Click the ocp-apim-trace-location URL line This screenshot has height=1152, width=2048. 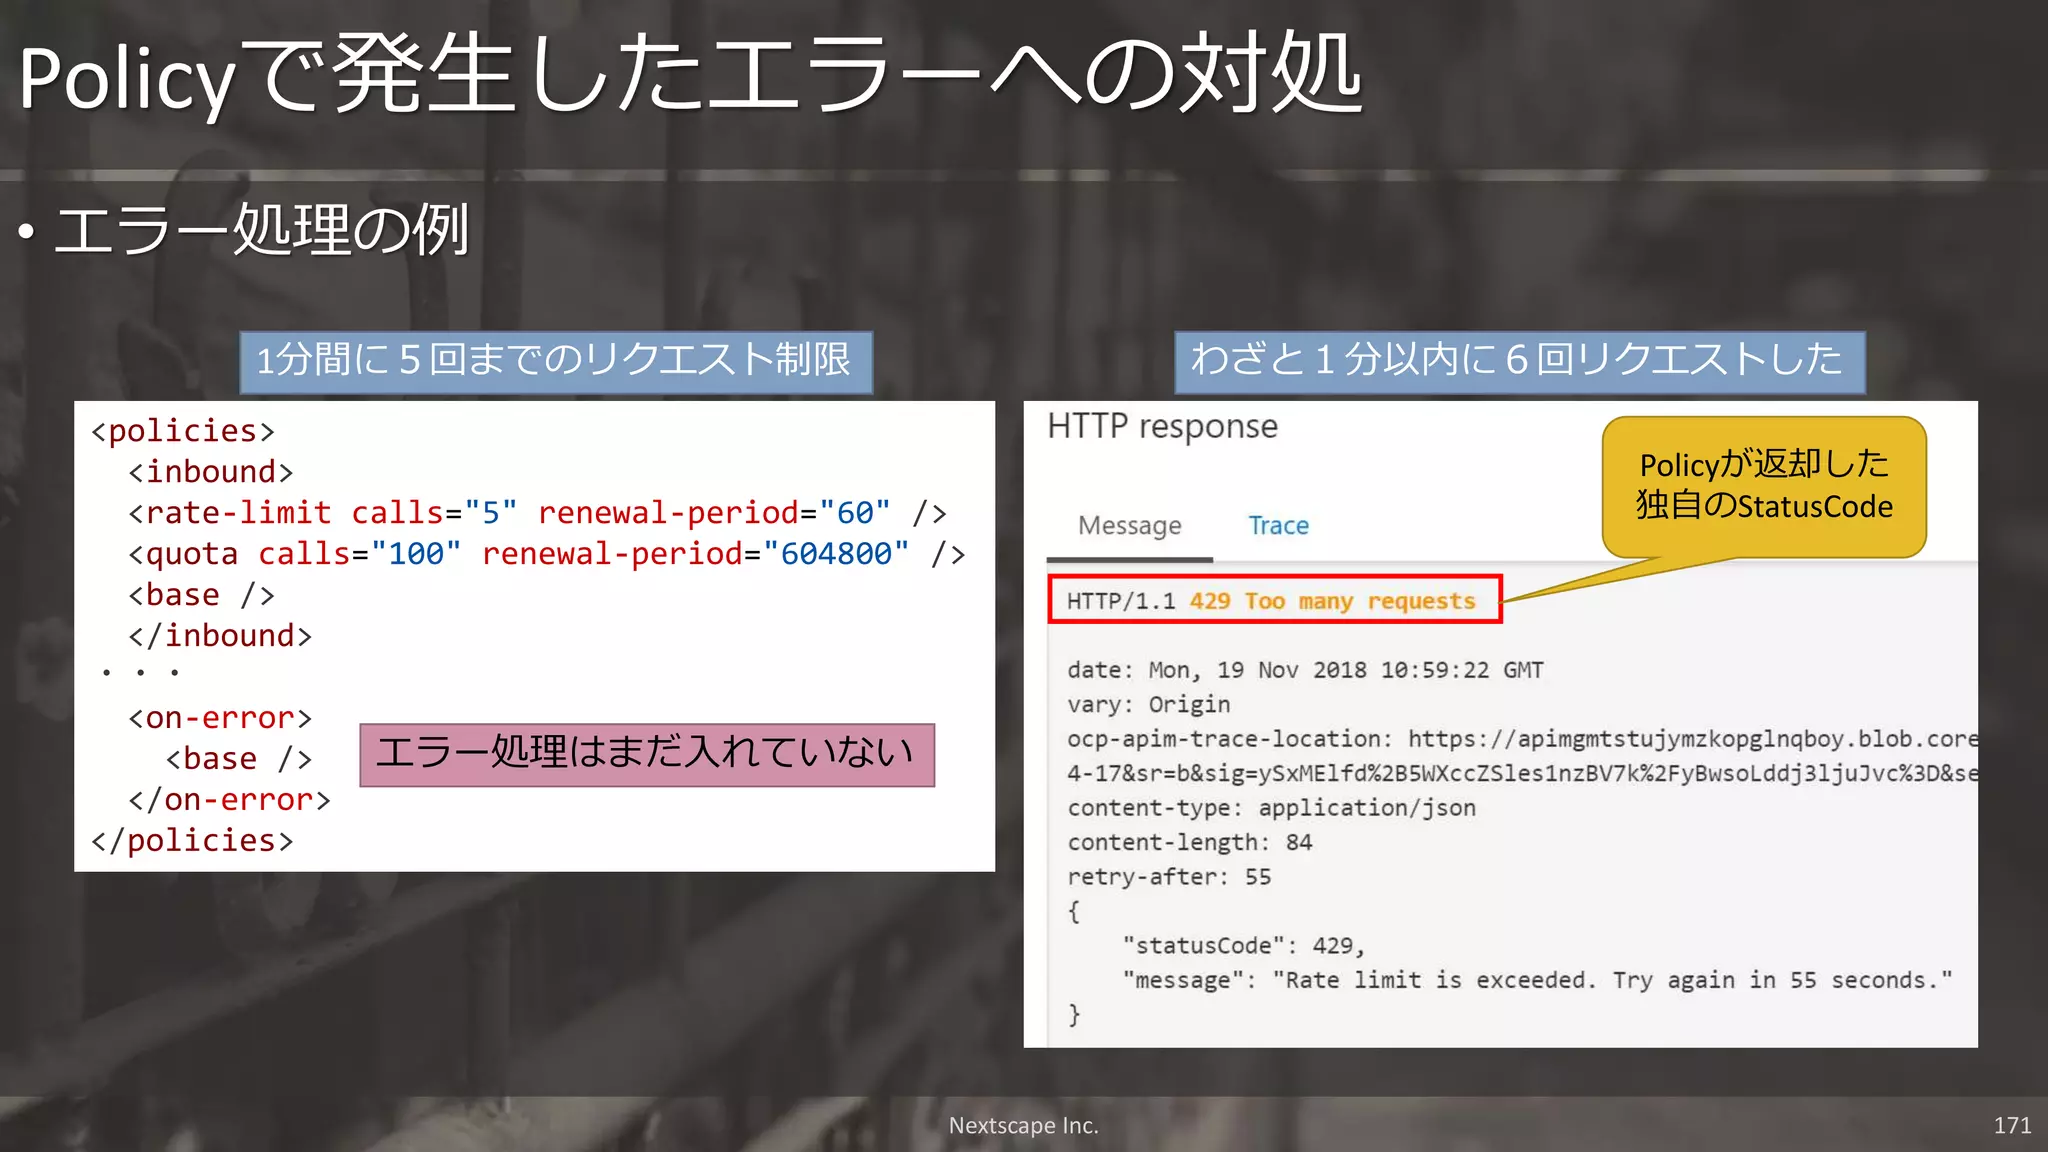pyautogui.click(x=1522, y=739)
